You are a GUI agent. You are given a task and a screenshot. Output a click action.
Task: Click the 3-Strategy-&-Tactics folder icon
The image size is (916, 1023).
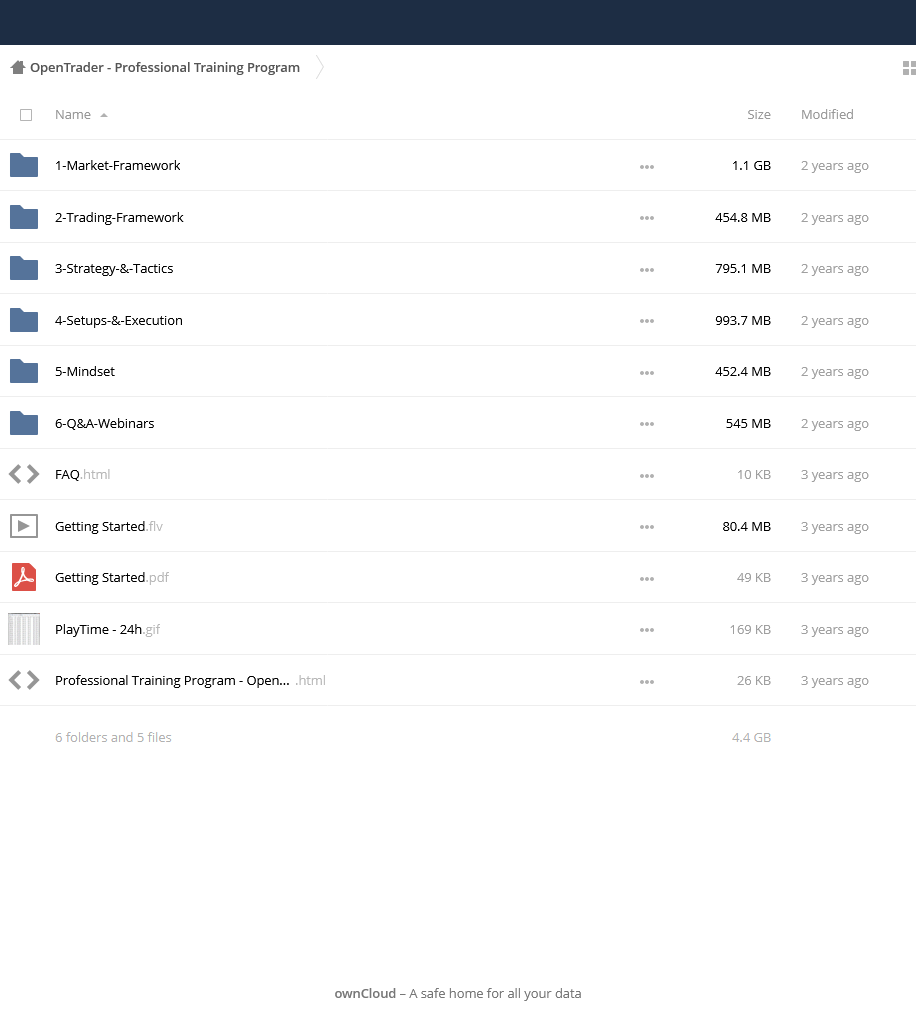(24, 268)
